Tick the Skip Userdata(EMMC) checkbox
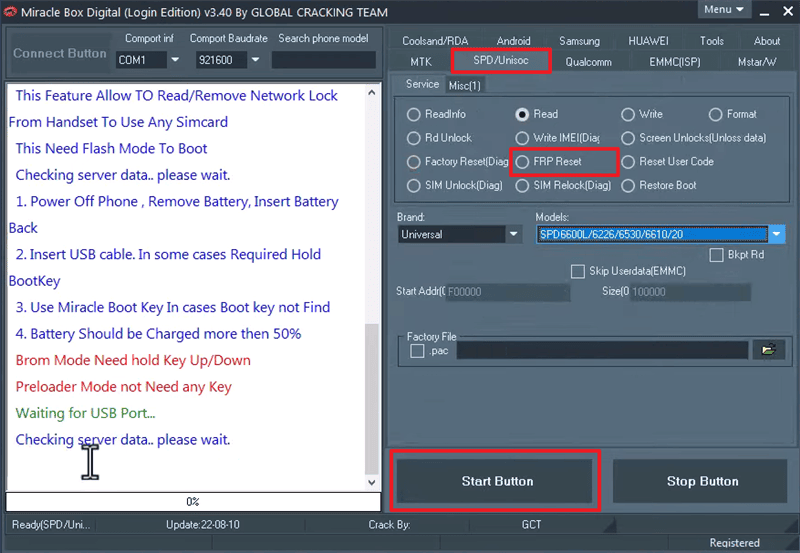 (x=577, y=272)
